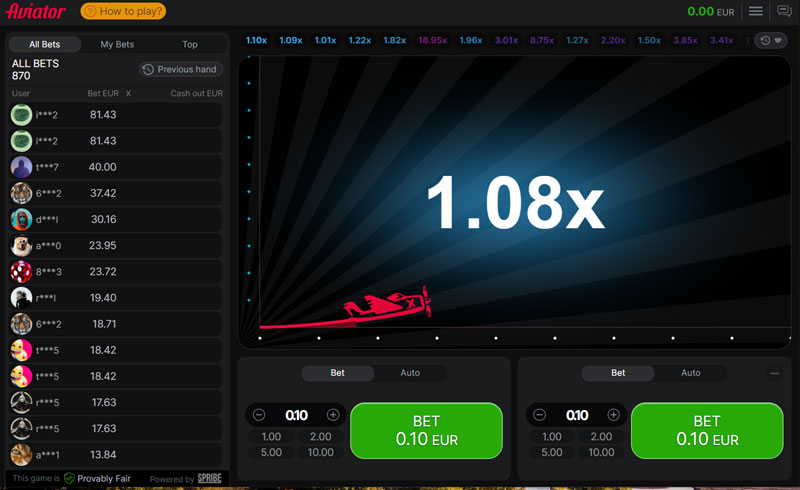Switch right bet panel to Auto mode
This screenshot has width=800, height=490.
point(691,373)
